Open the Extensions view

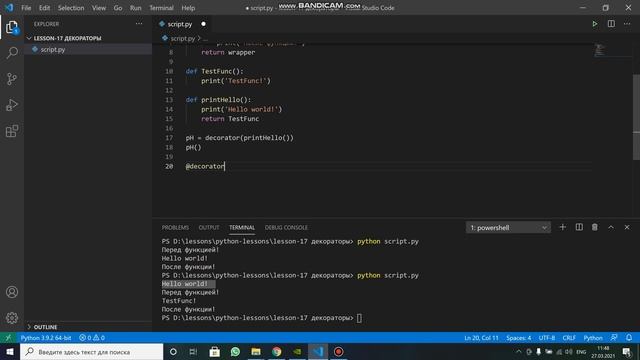[12, 131]
